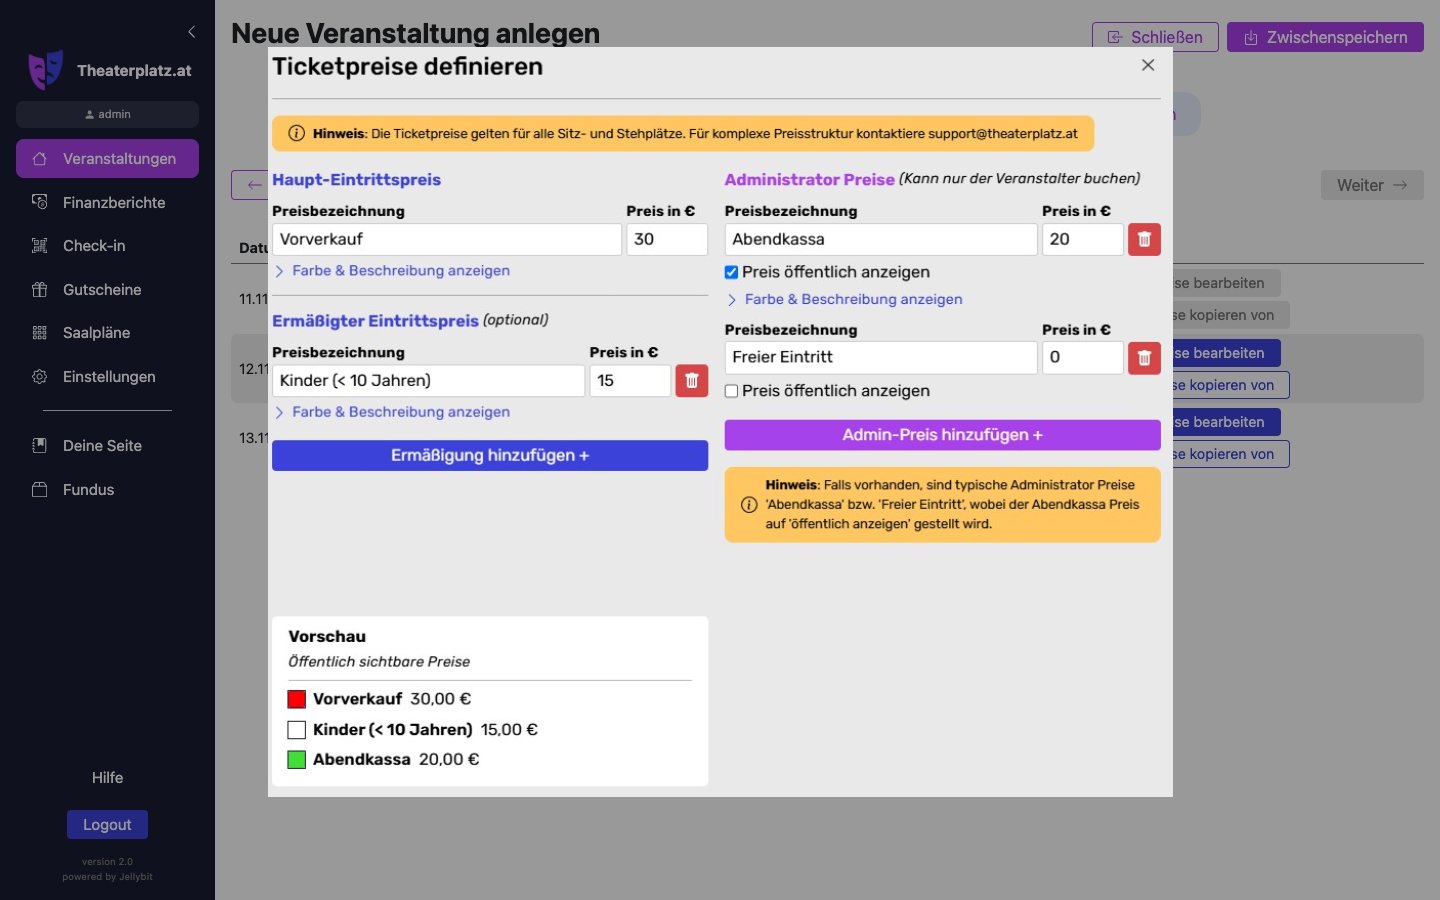Show color & description for Abendkassa

[x=852, y=299]
